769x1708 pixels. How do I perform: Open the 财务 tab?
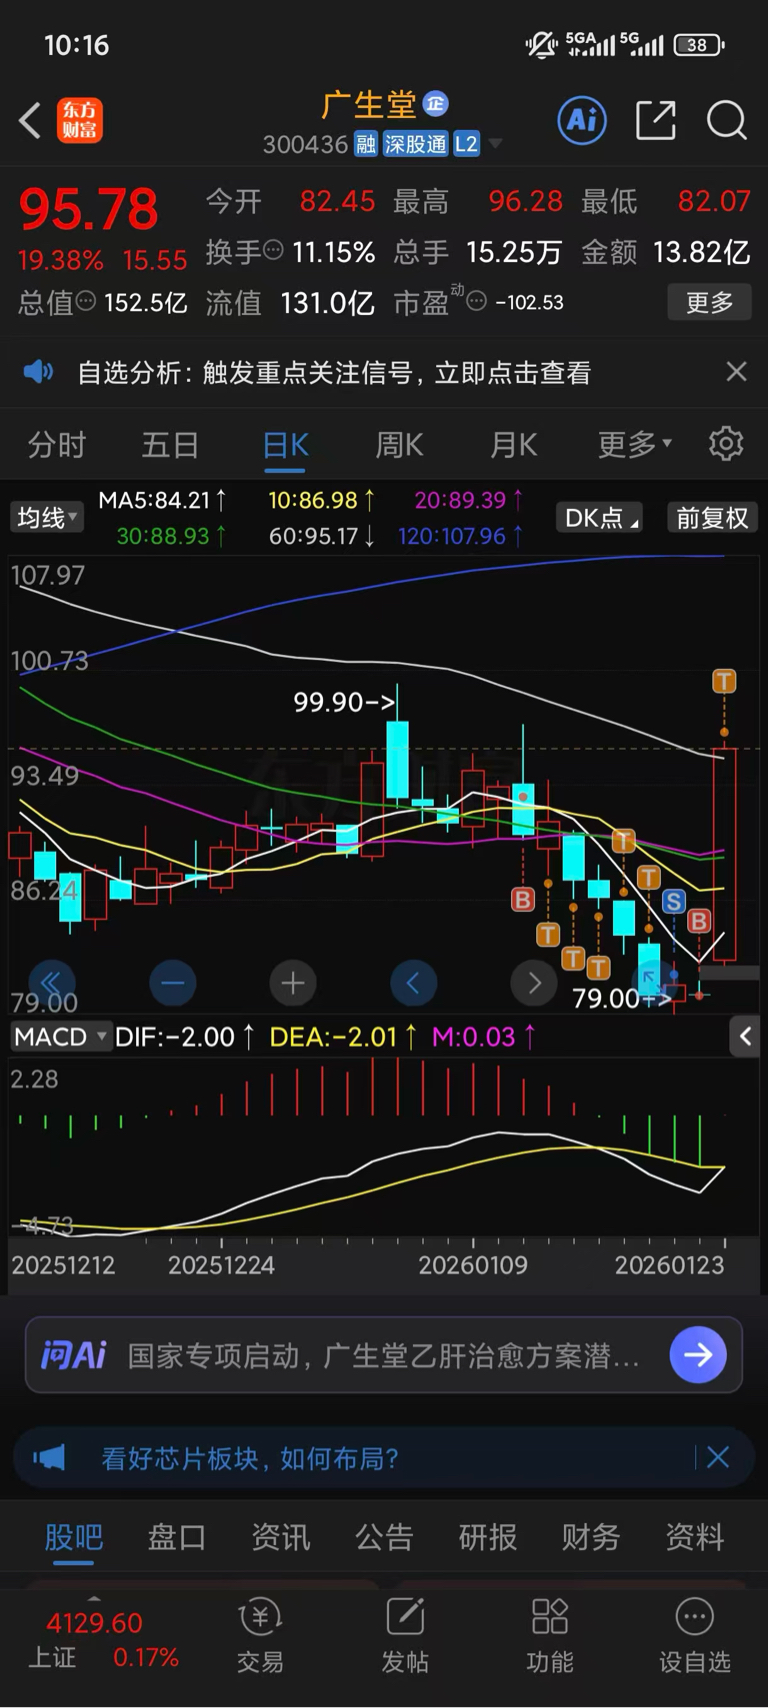(x=591, y=1537)
